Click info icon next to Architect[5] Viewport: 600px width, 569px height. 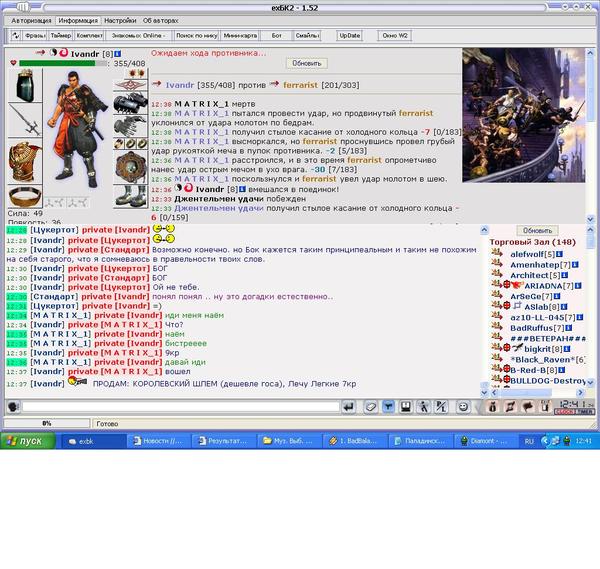coord(565,276)
